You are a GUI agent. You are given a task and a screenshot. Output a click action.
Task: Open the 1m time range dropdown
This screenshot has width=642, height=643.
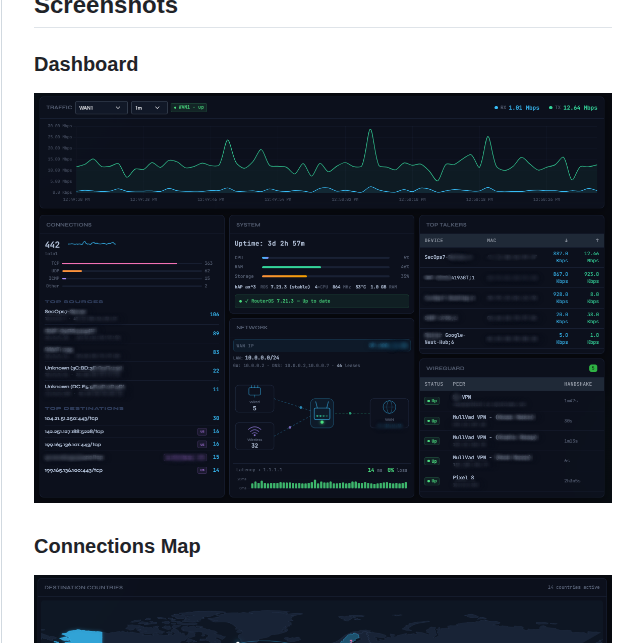(149, 108)
